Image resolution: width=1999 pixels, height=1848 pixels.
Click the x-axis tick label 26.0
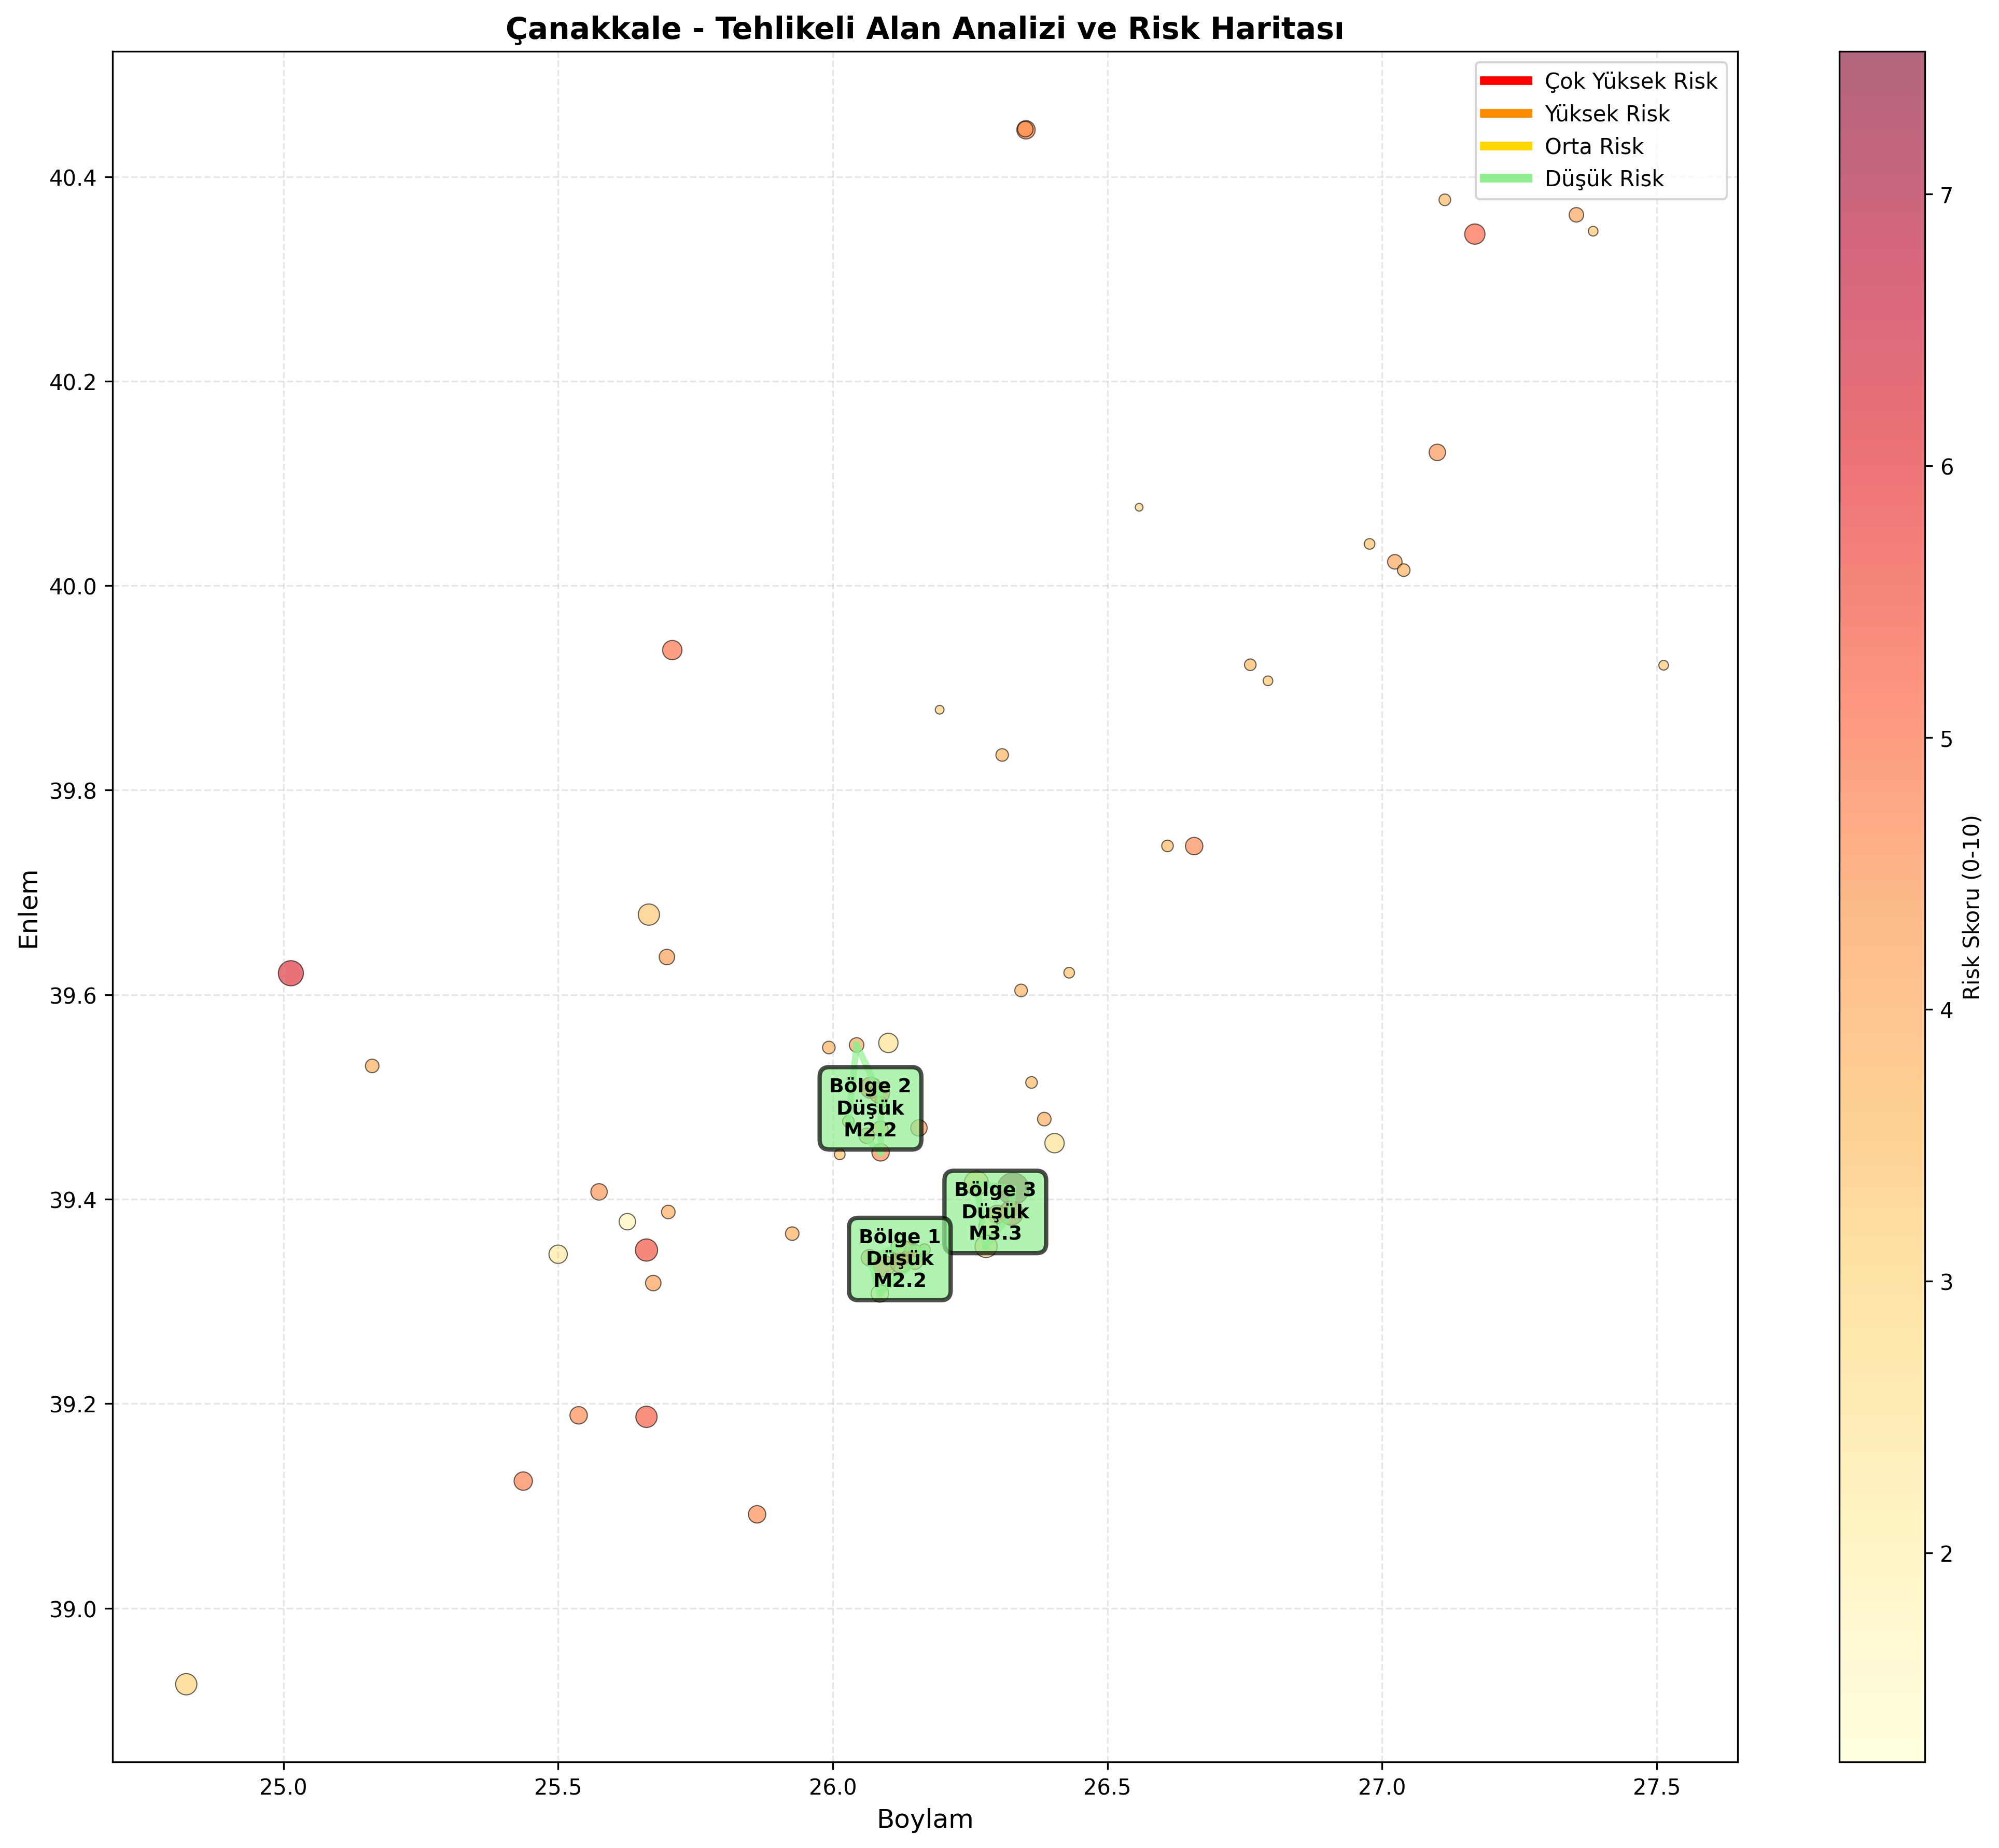click(x=833, y=1785)
